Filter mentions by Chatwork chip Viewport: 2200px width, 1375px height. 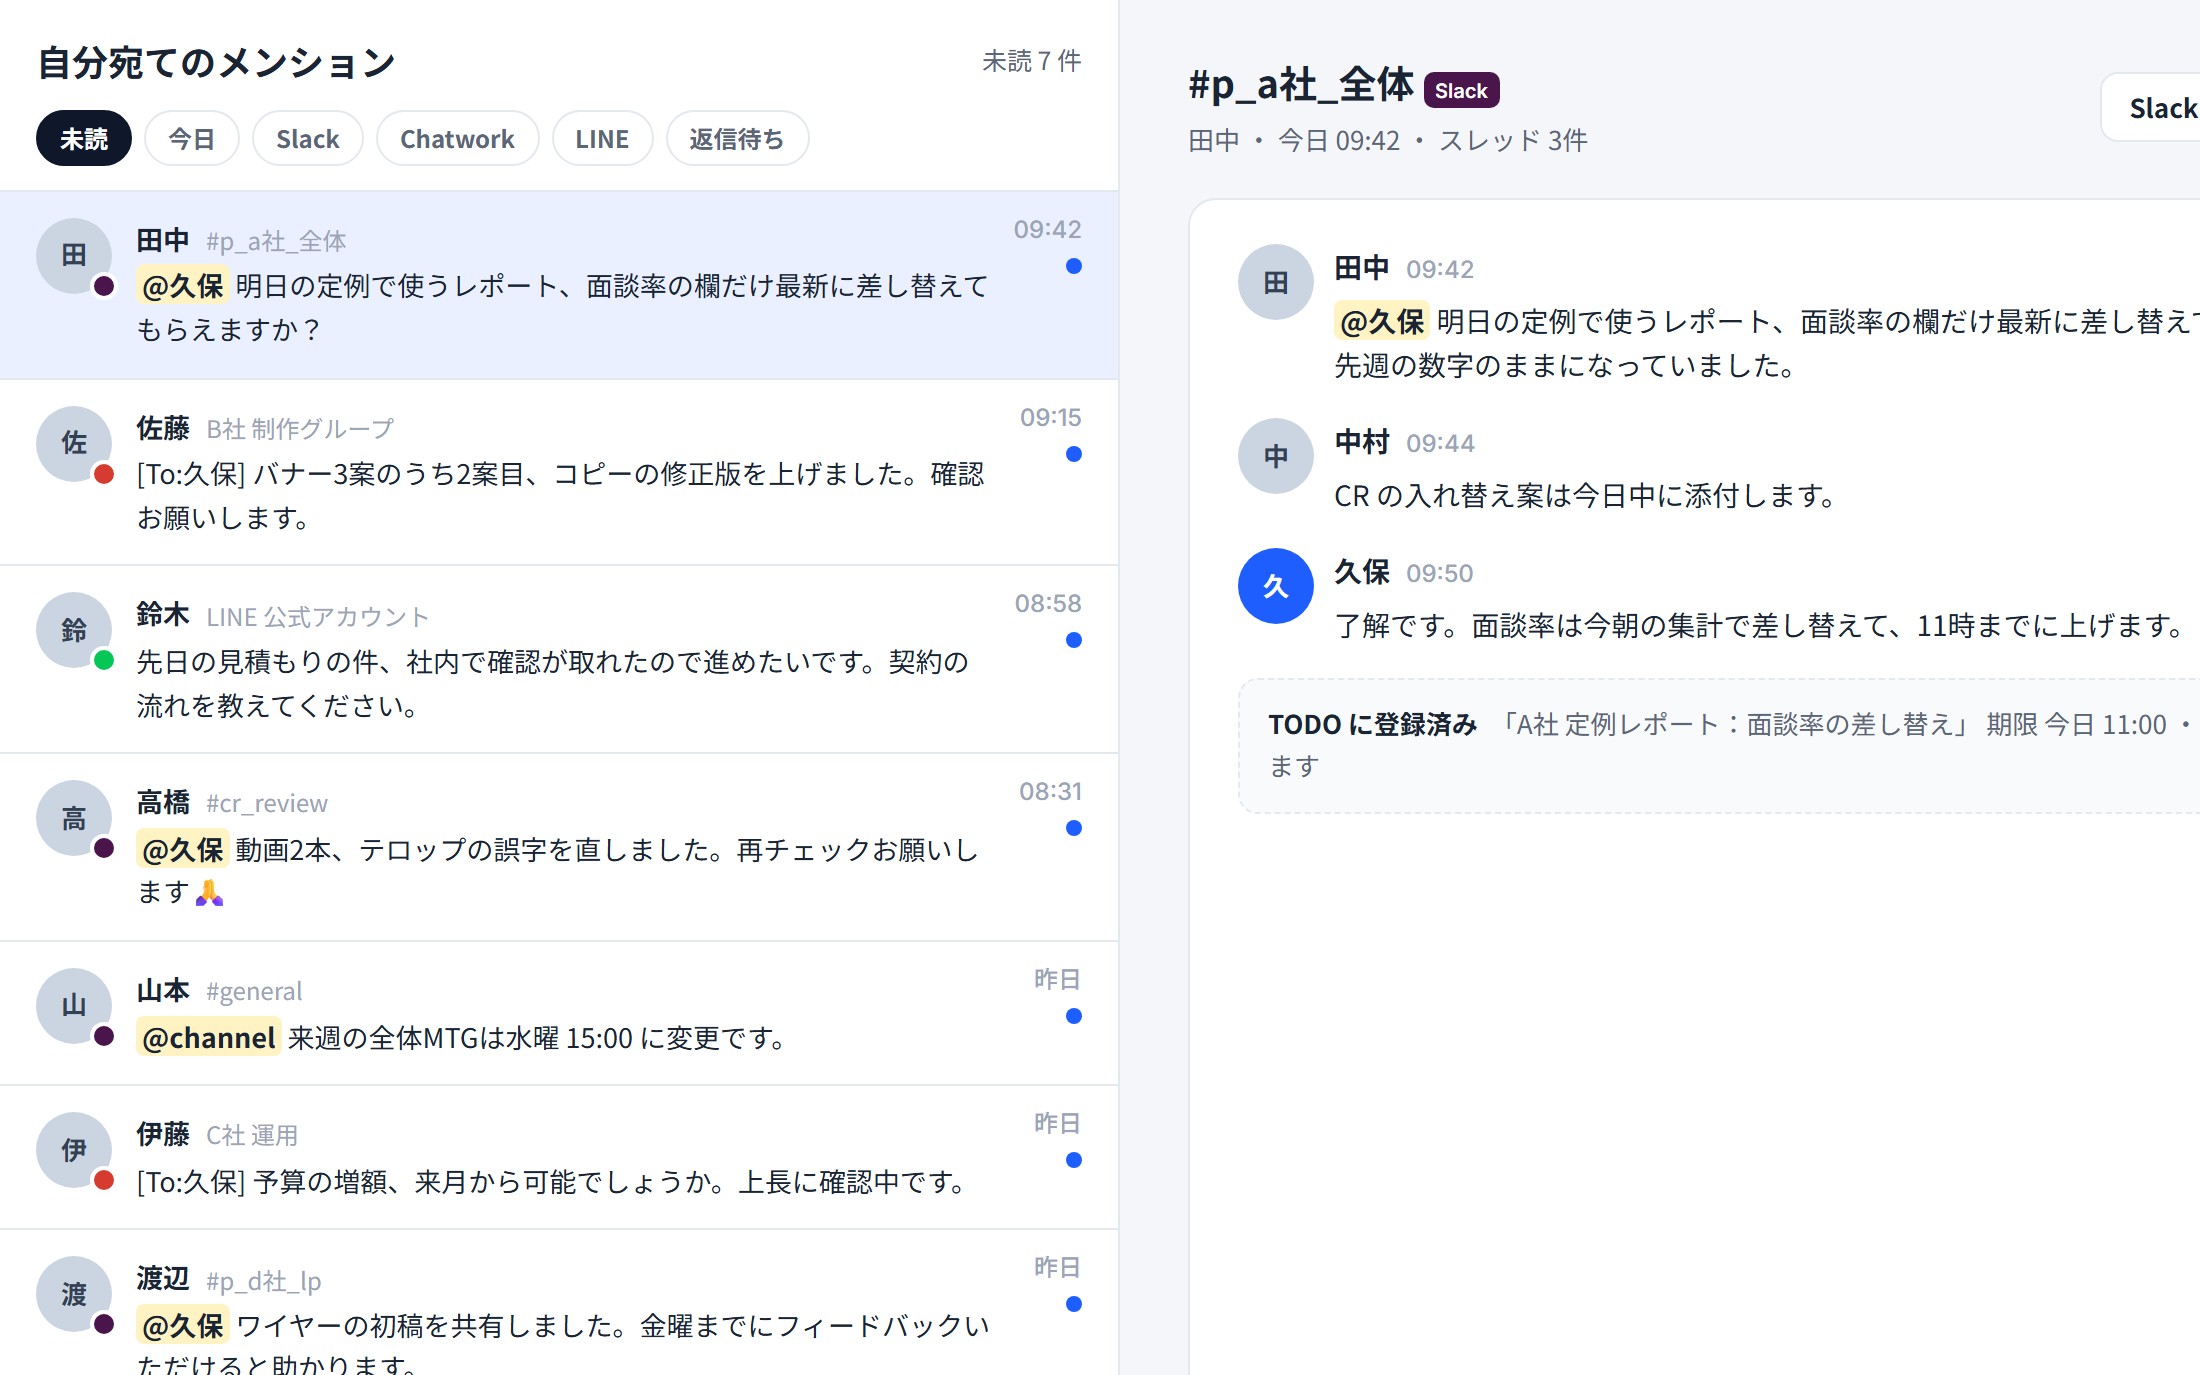457,138
